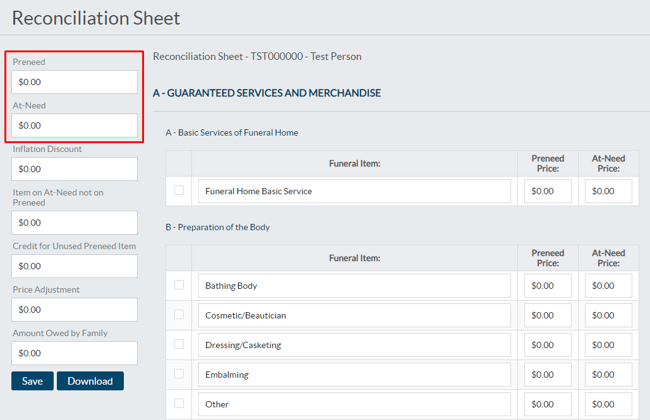Tick the Bathing Body checkbox
The height and width of the screenshot is (420, 650).
coord(179,285)
